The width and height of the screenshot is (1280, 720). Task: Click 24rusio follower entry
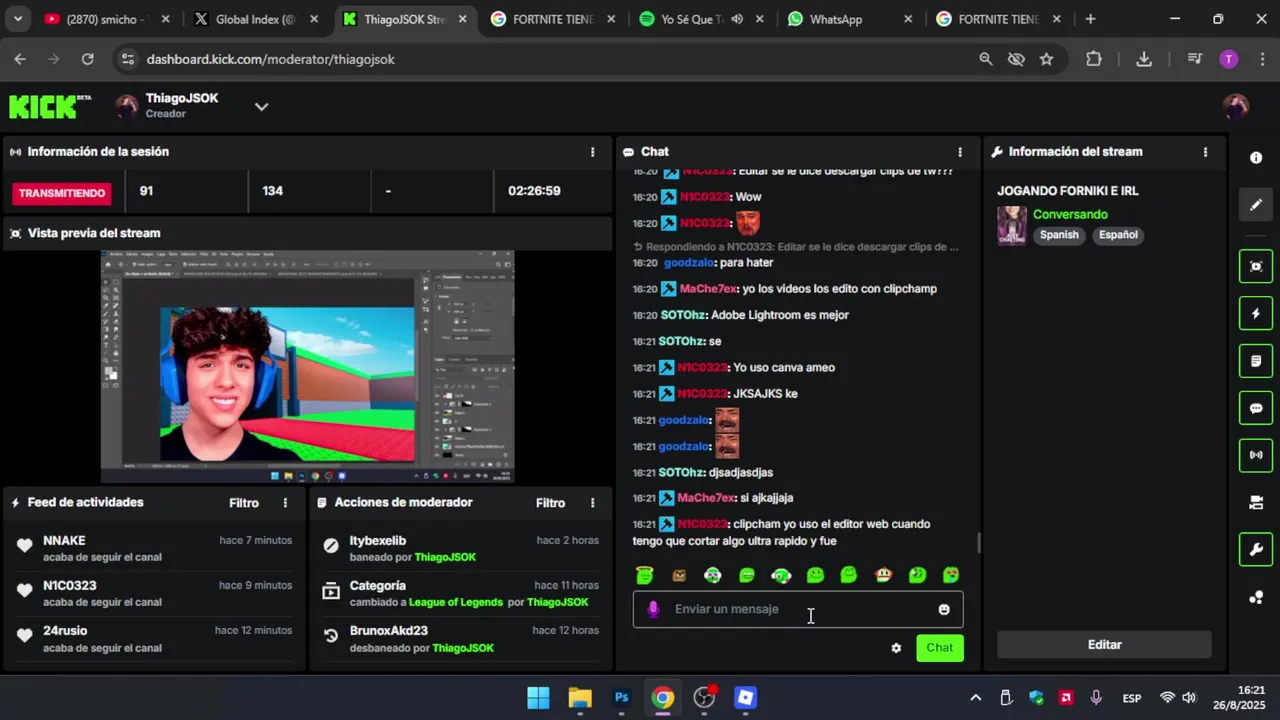(x=65, y=631)
